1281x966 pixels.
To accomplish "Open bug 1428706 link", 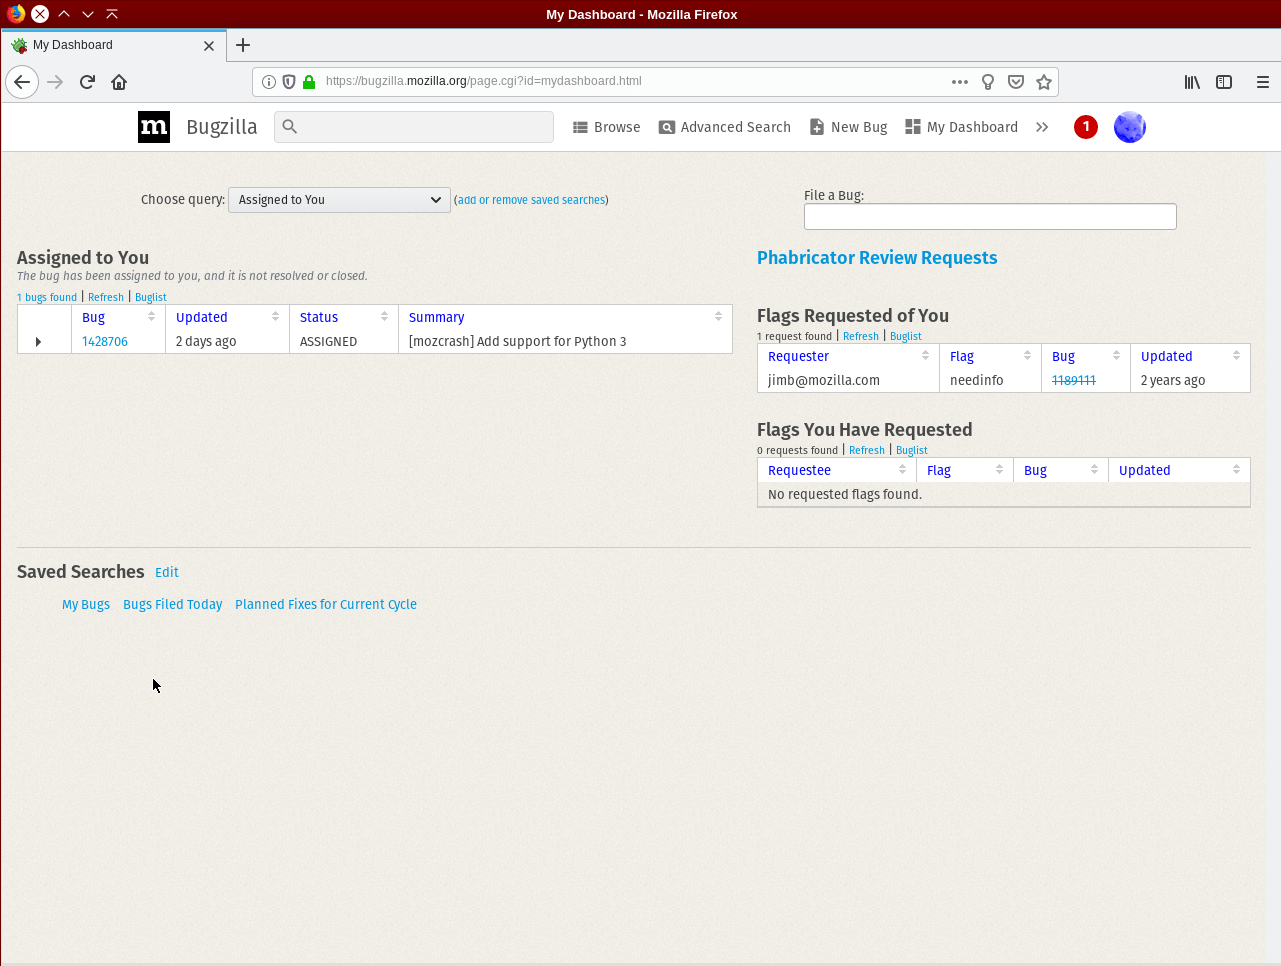I will click(x=105, y=342).
